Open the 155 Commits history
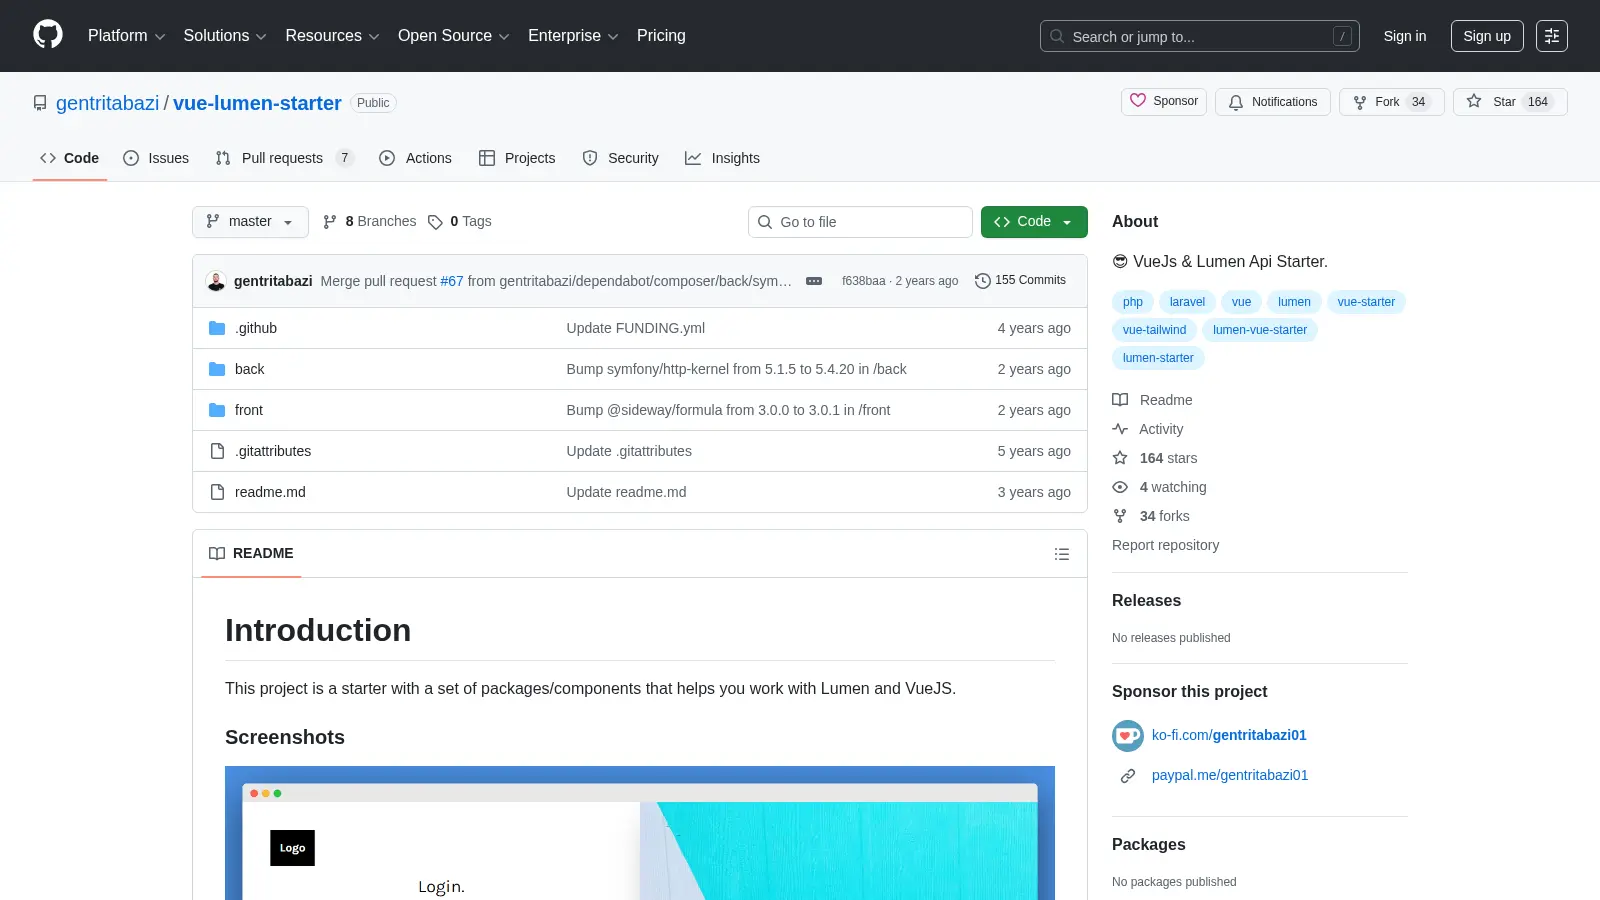1600x900 pixels. (1020, 281)
